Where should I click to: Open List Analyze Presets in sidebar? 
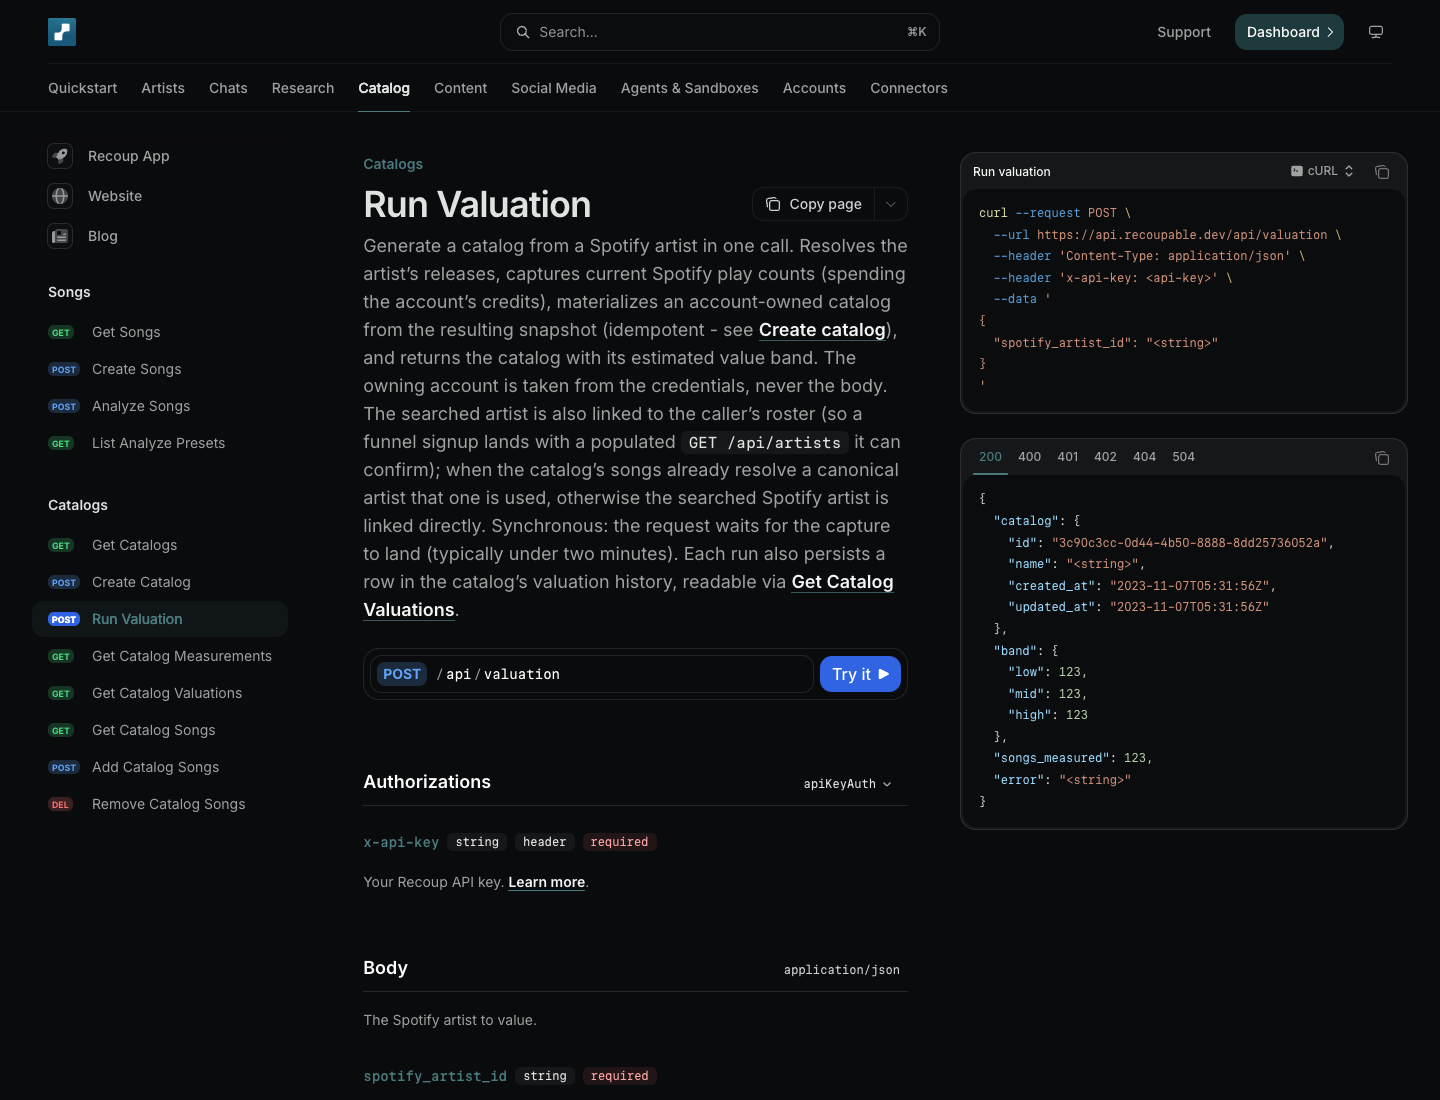[x=160, y=443]
